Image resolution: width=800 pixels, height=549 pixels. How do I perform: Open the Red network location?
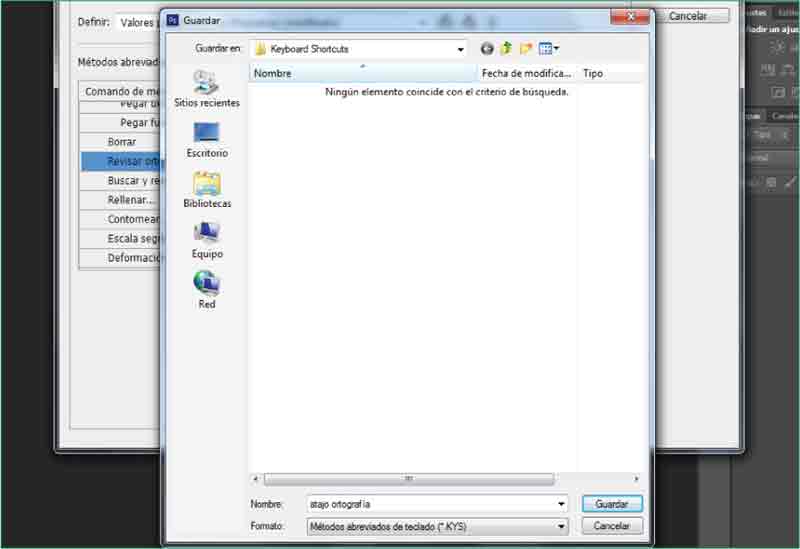click(x=206, y=290)
